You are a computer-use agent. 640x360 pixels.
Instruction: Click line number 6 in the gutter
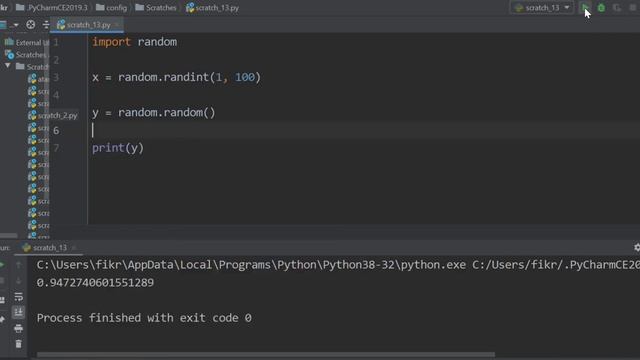56,131
